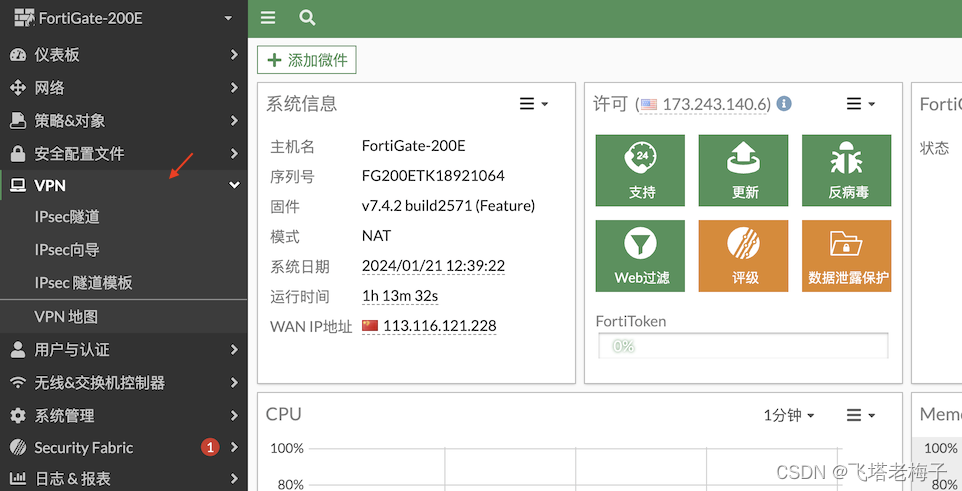Click the 系统信息 widget title
Viewport: 962px width, 491px height.
coord(301,104)
